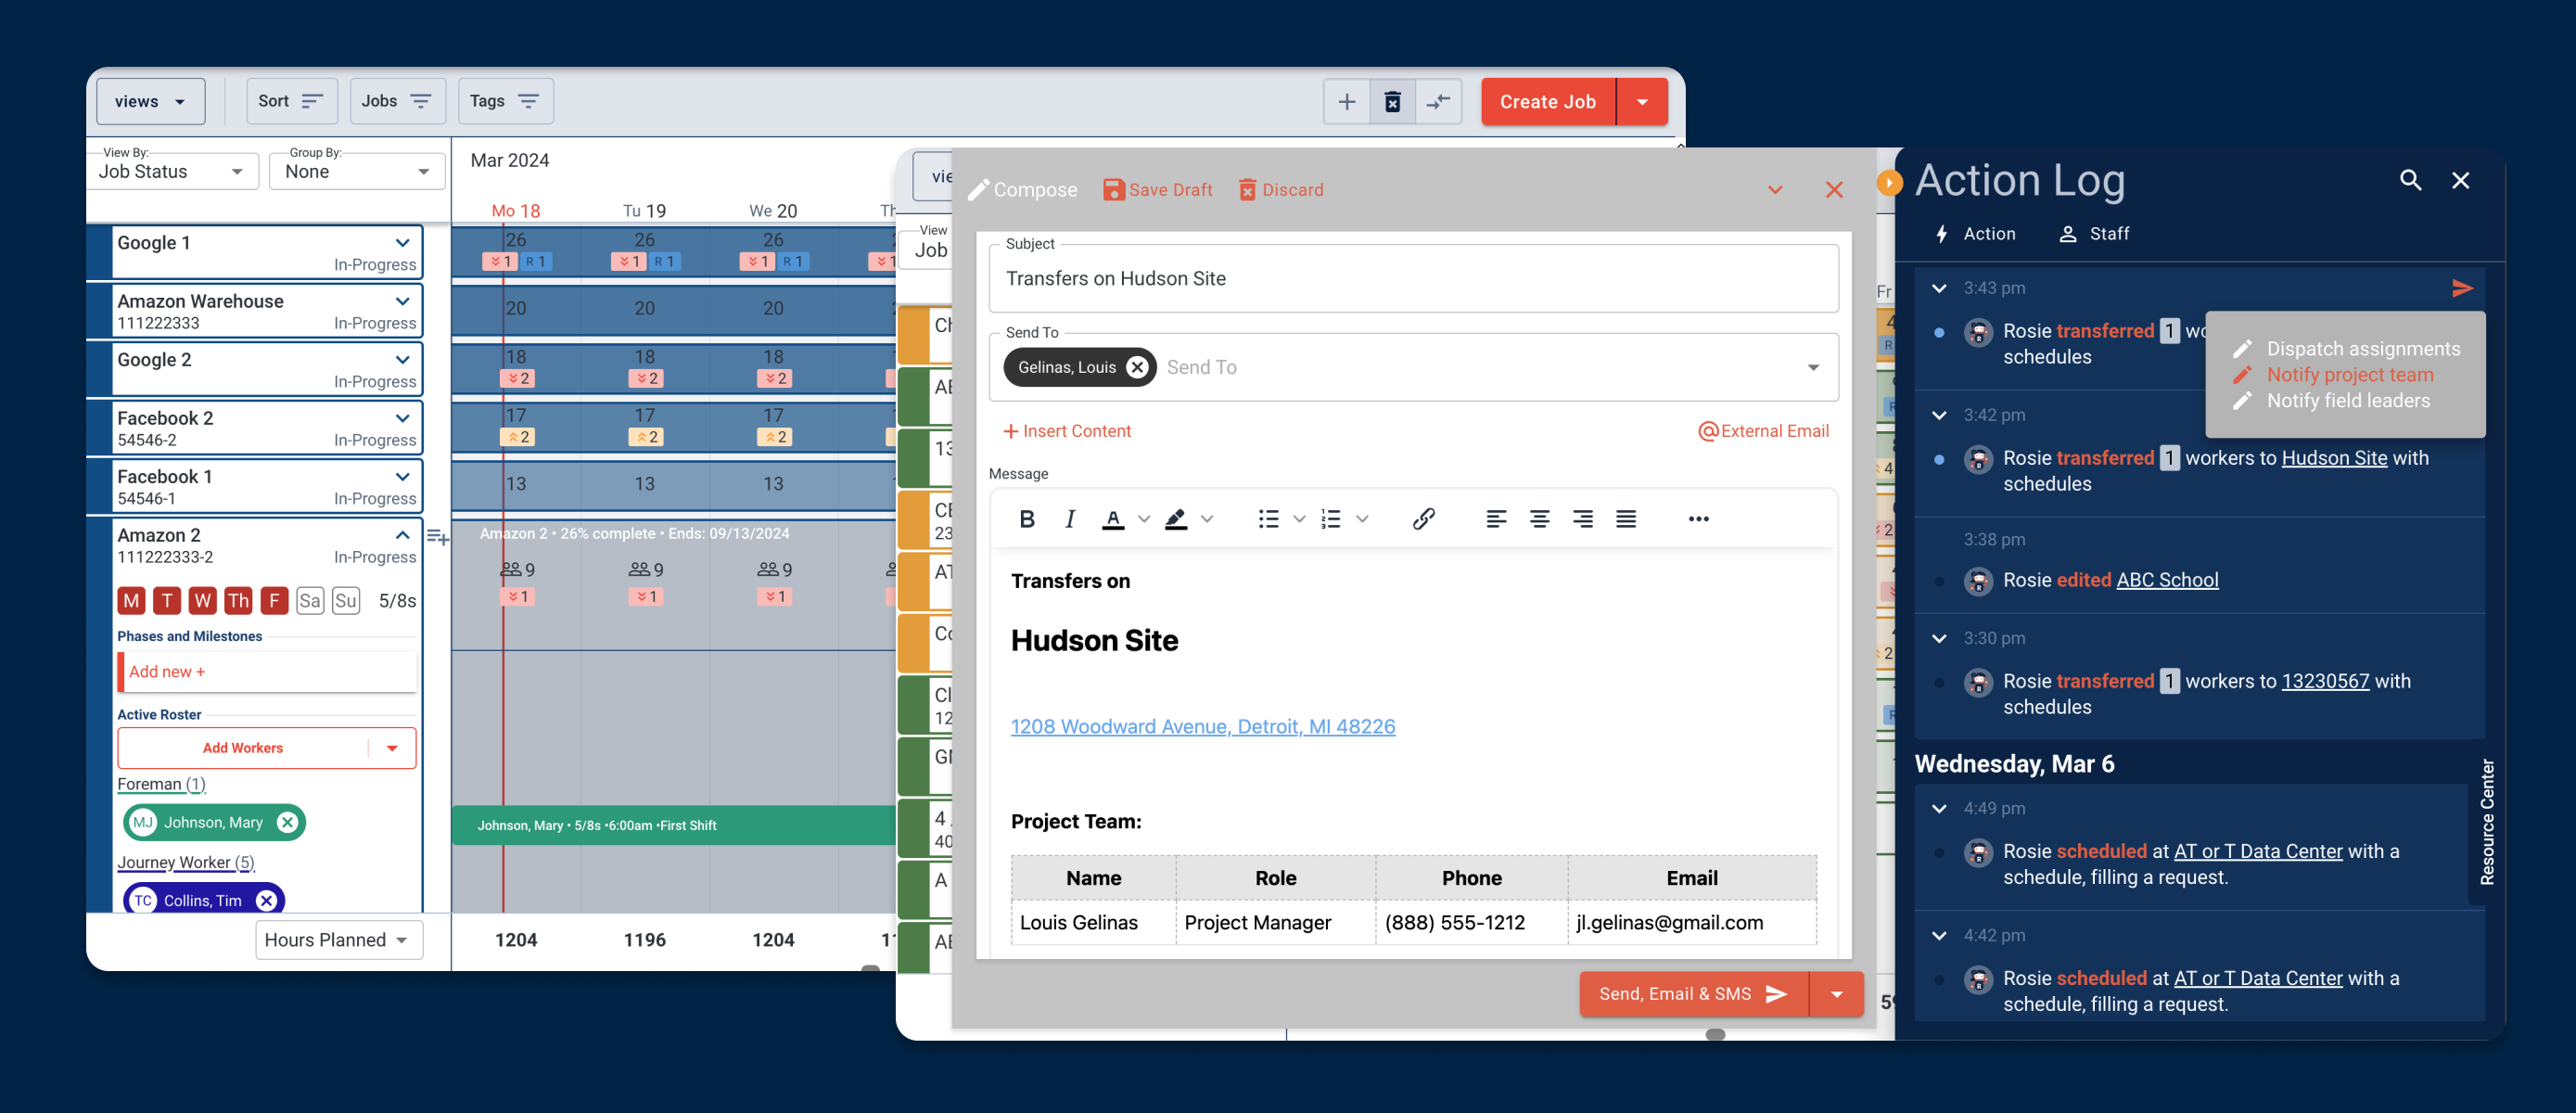This screenshot has width=2576, height=1113.
Task: Expand the Google 1 job row
Action: point(402,243)
